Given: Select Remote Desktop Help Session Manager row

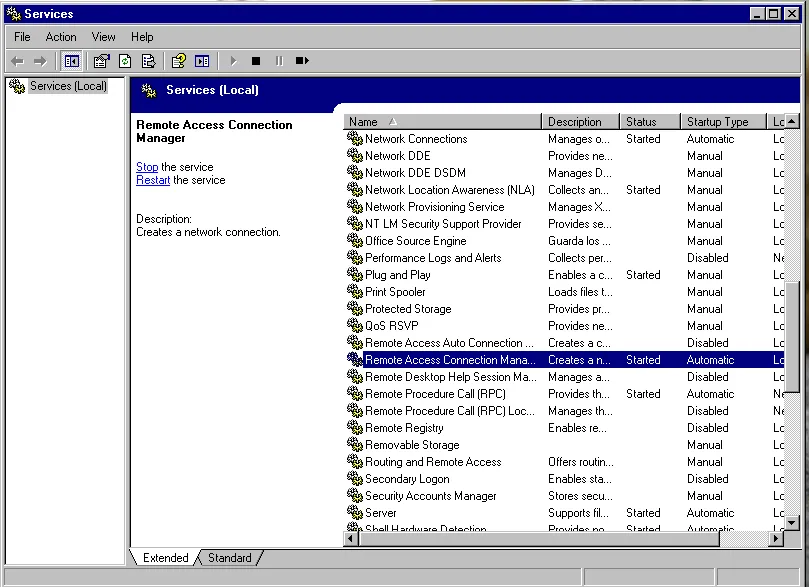Looking at the screenshot, I should click(564, 377).
